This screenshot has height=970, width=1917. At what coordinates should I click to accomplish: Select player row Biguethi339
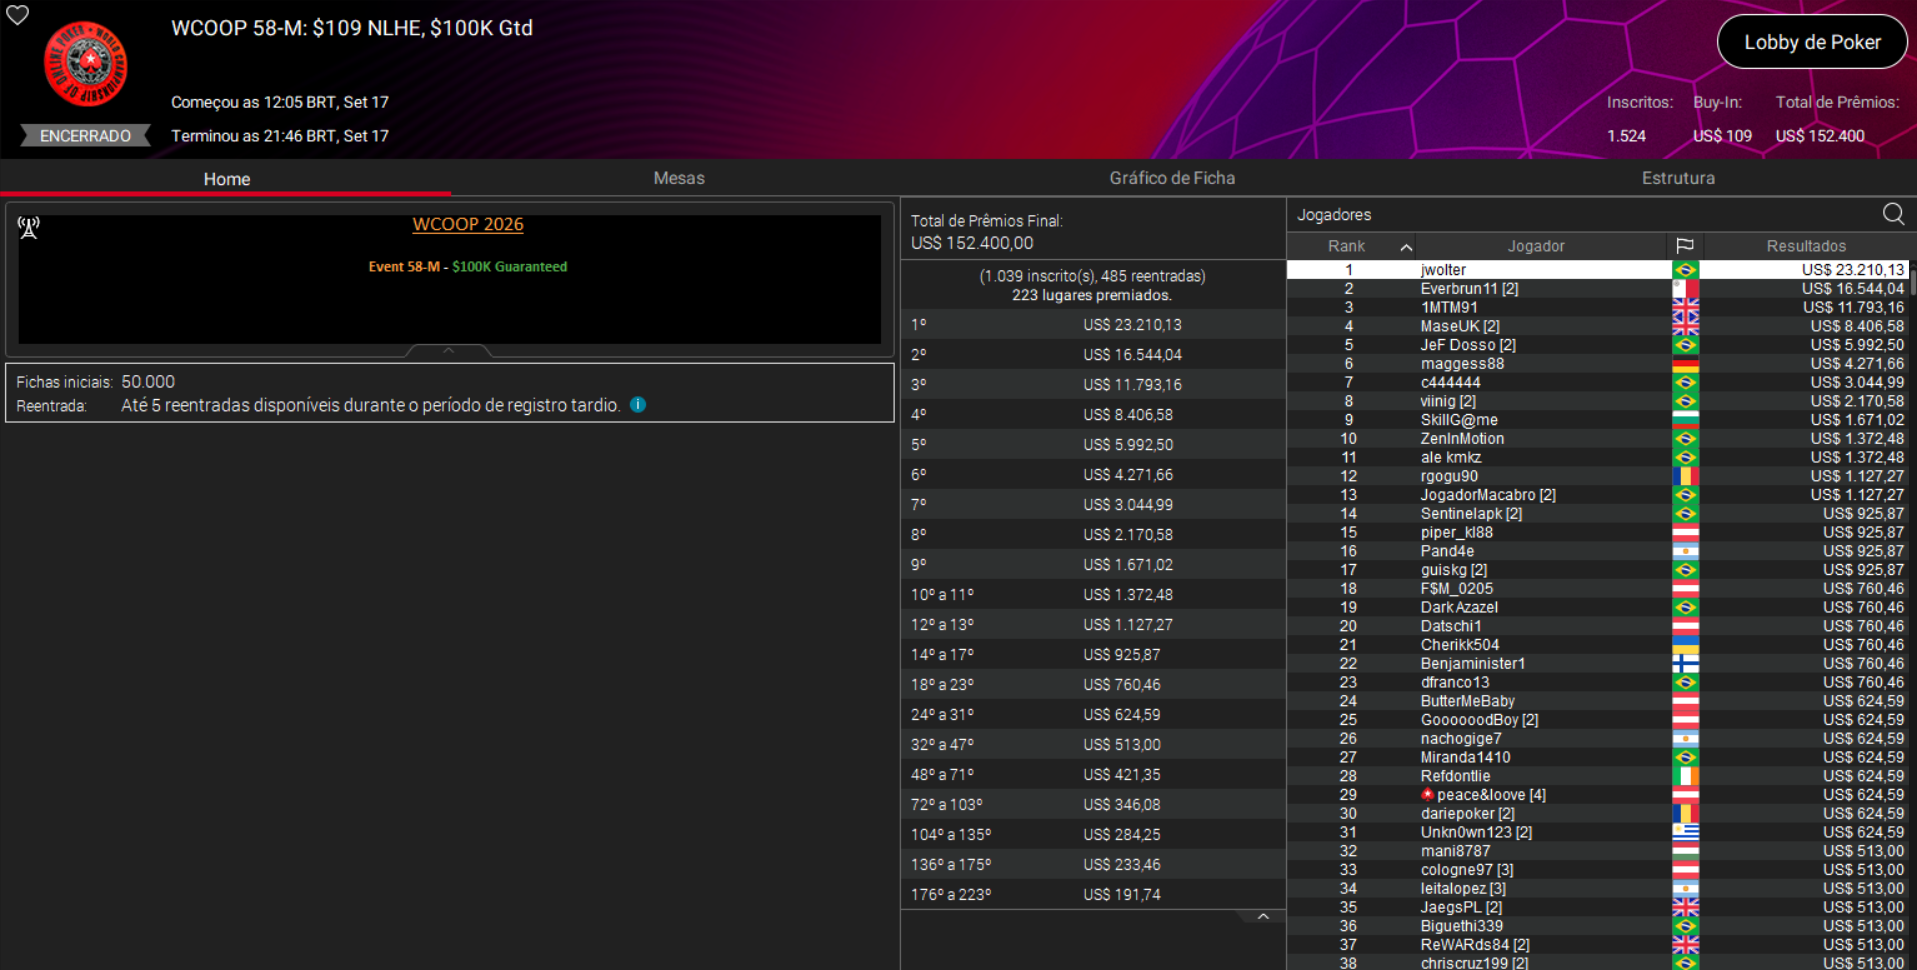(1597, 926)
